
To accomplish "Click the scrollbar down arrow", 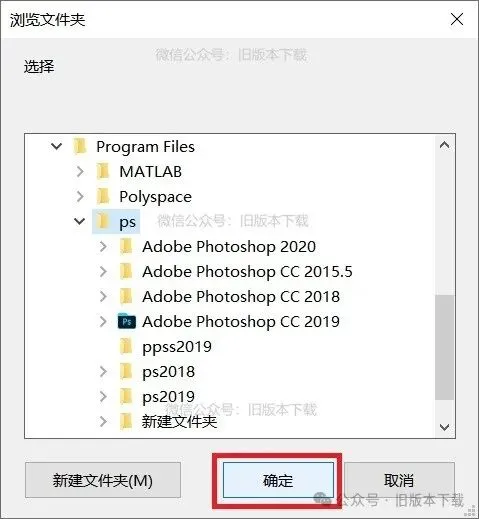I will 444,427.
